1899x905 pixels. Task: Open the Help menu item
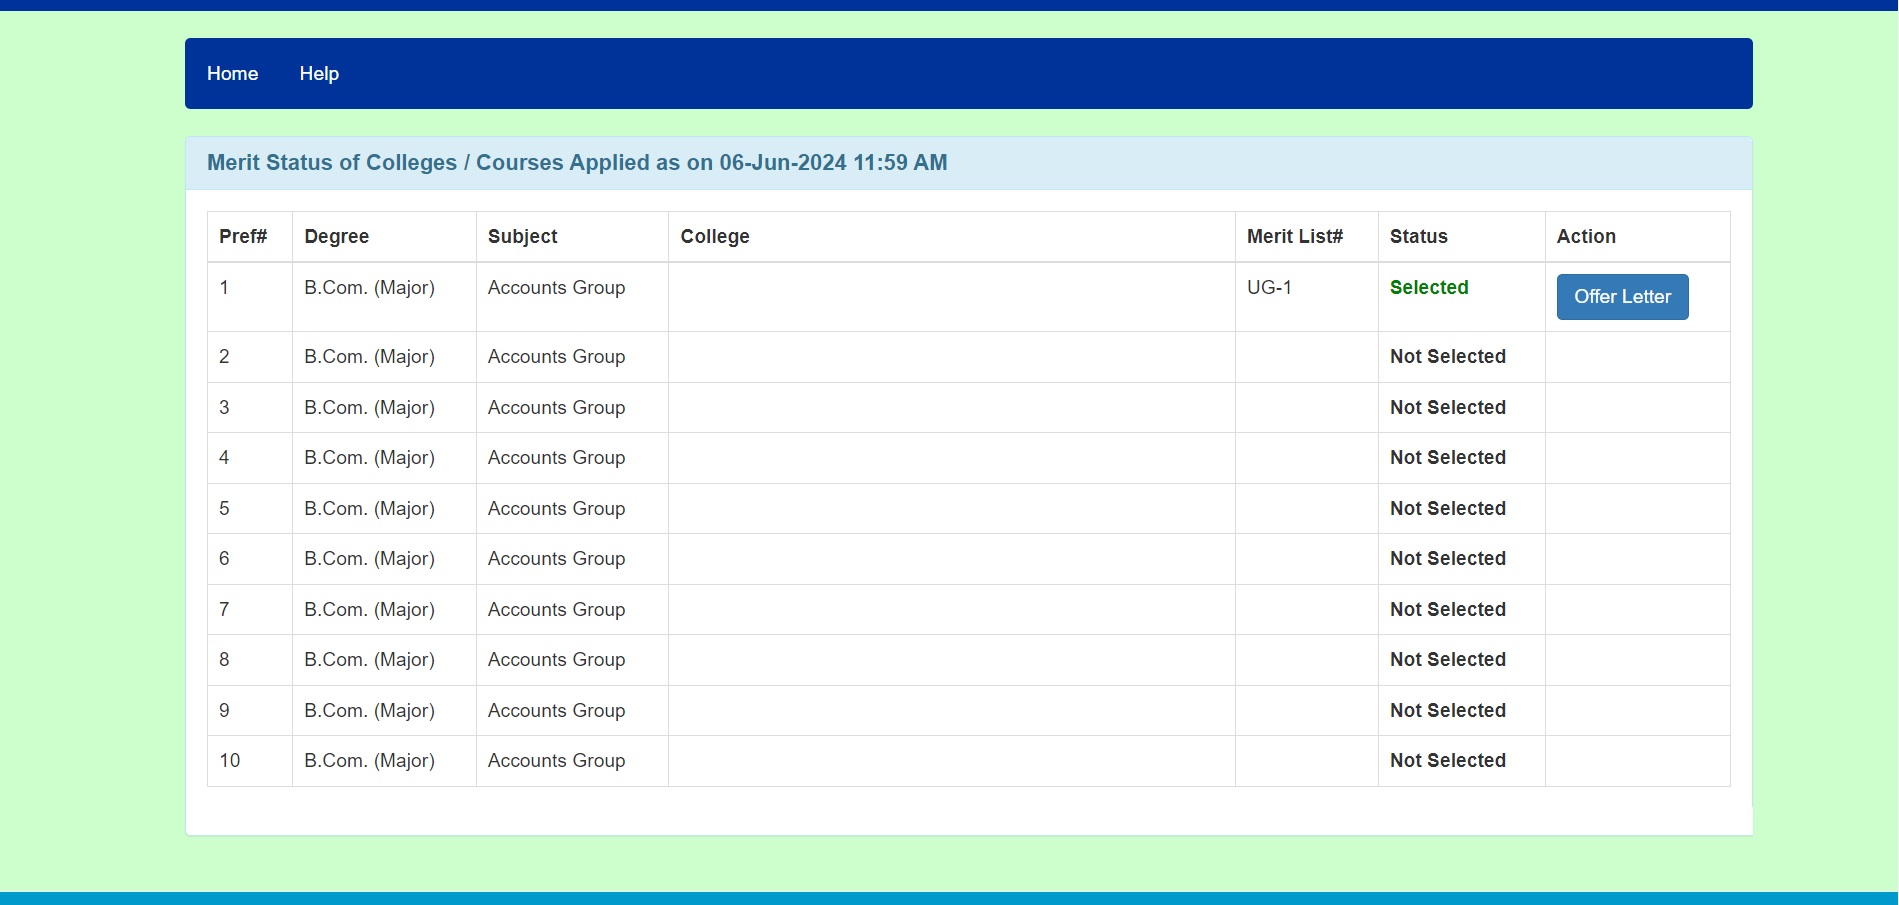319,74
